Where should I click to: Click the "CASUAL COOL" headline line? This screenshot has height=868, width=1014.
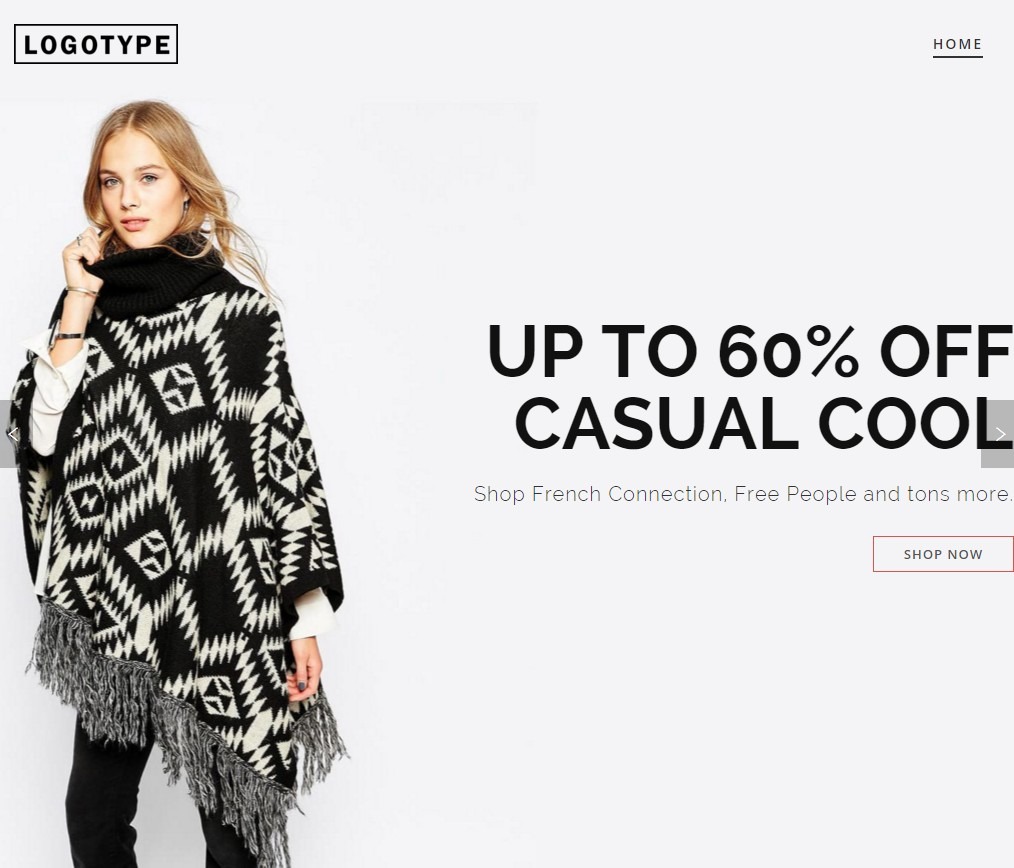[764, 424]
